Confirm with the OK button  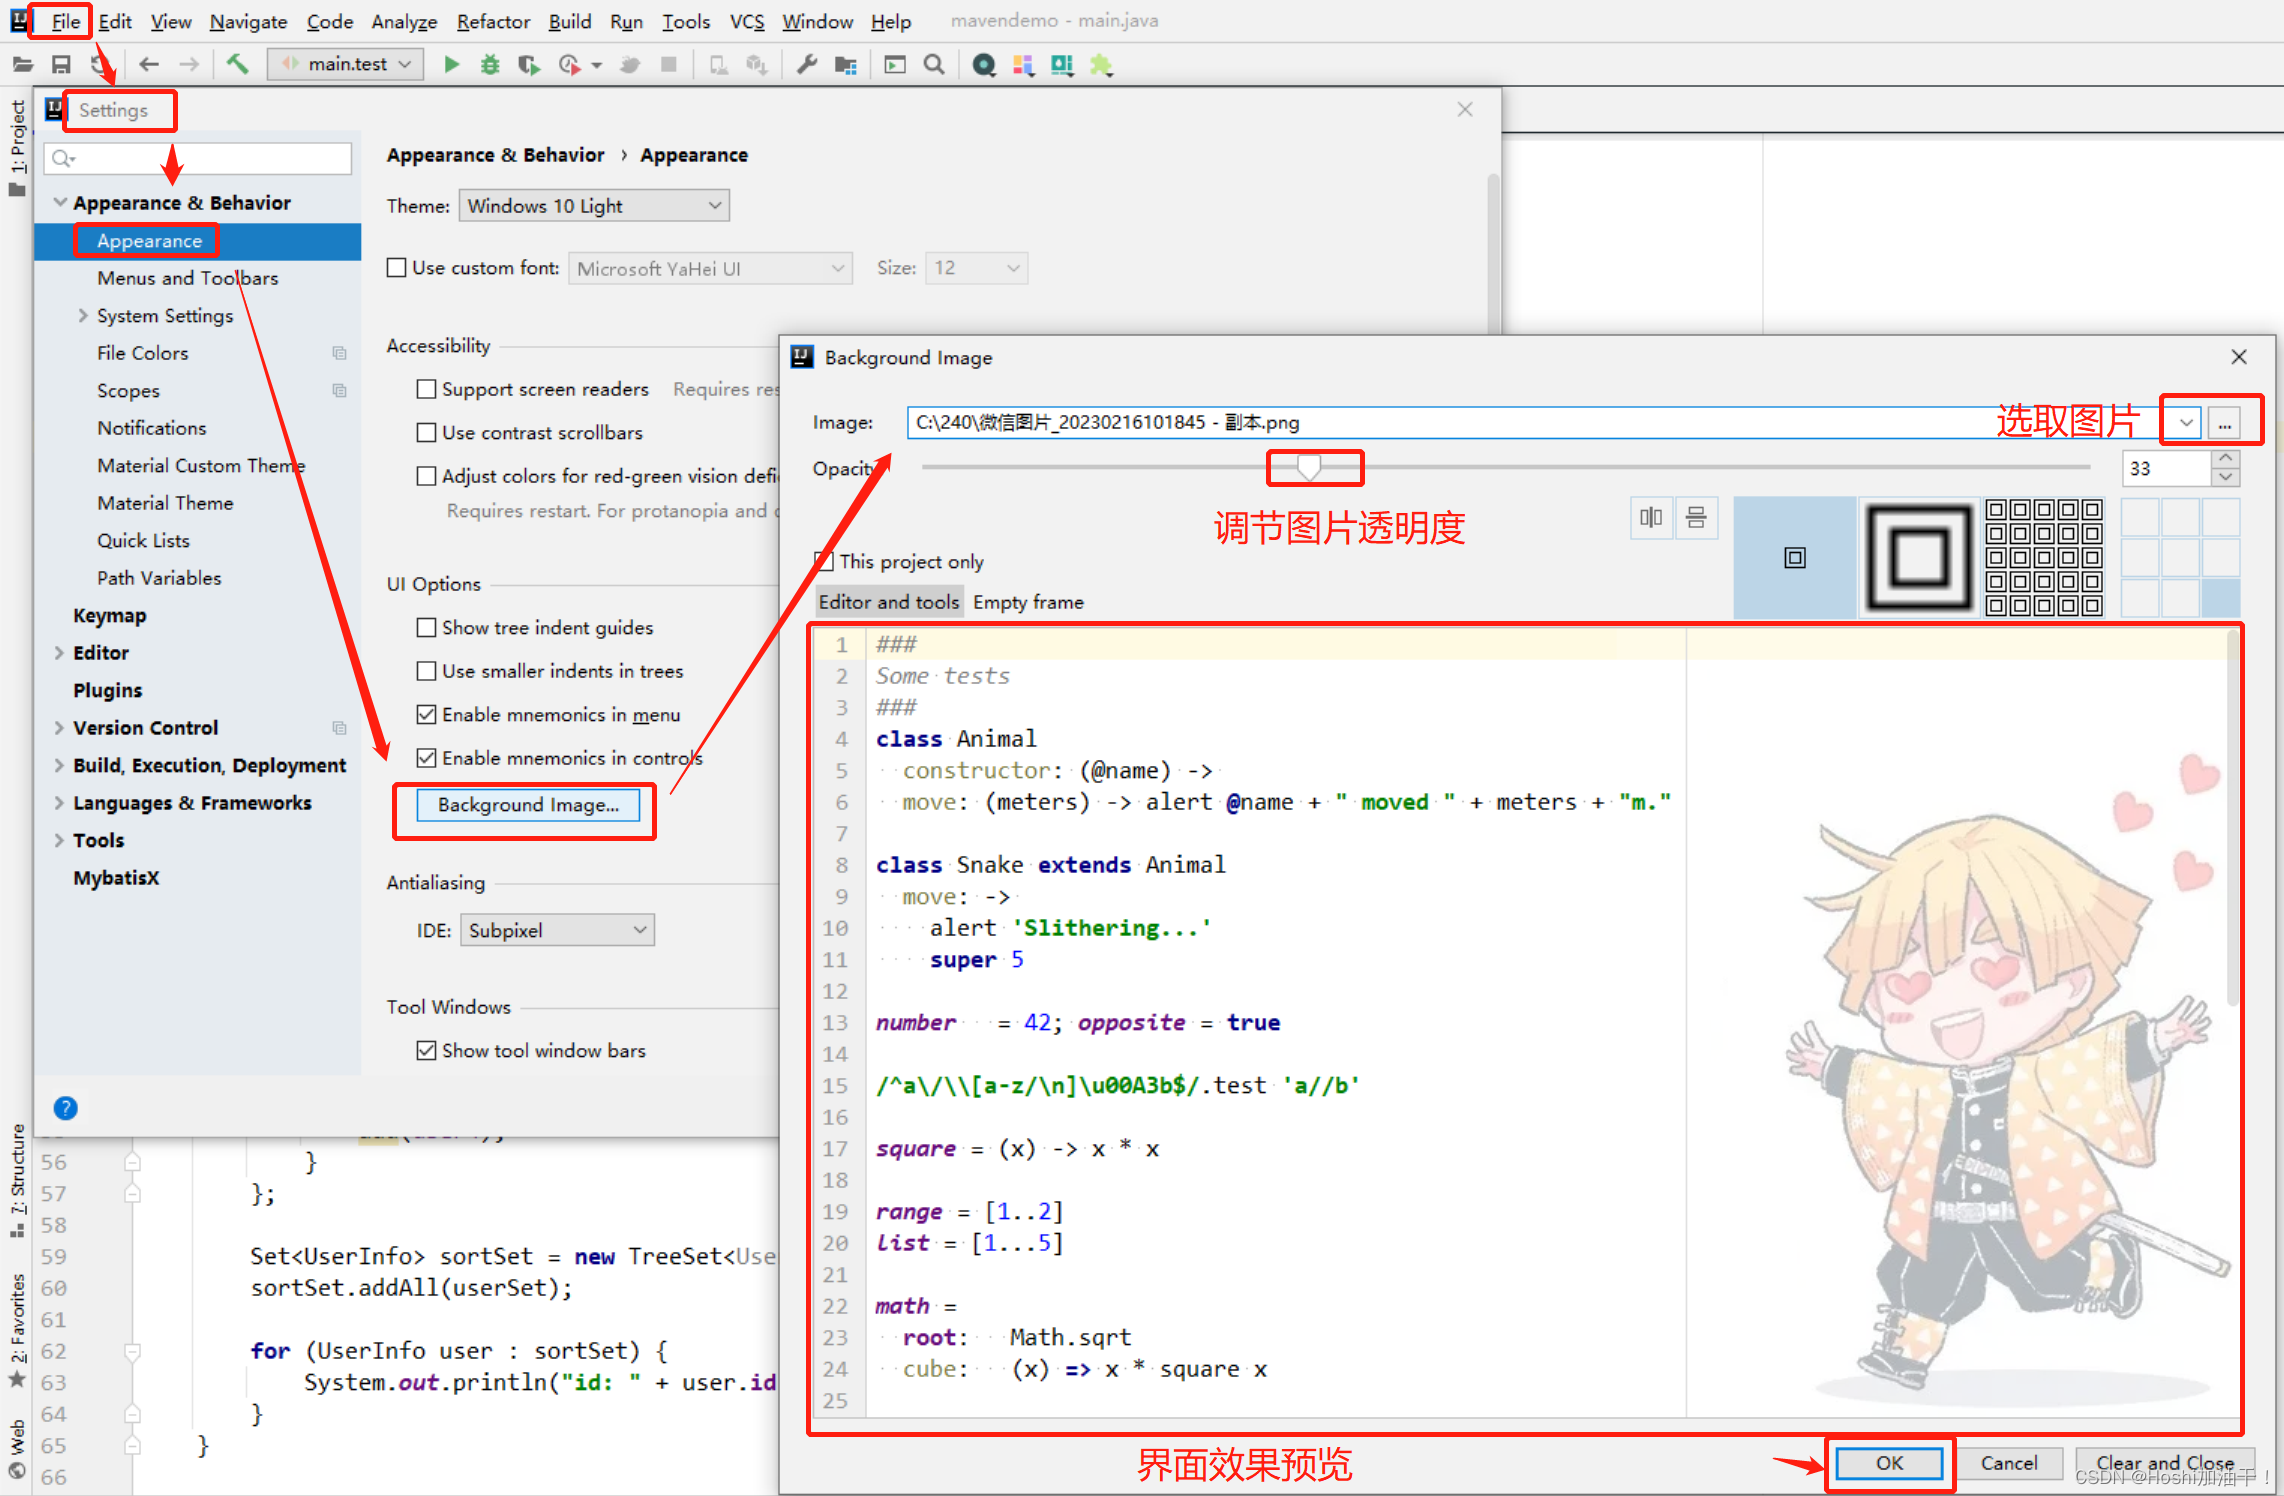1889,1463
